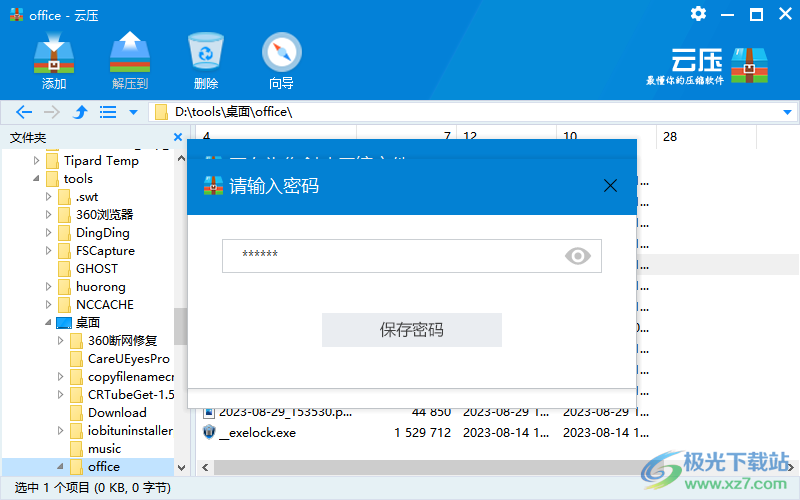The height and width of the screenshot is (500, 800).
Task: Click the 文件夹 panel header label
Action: (x=28, y=137)
